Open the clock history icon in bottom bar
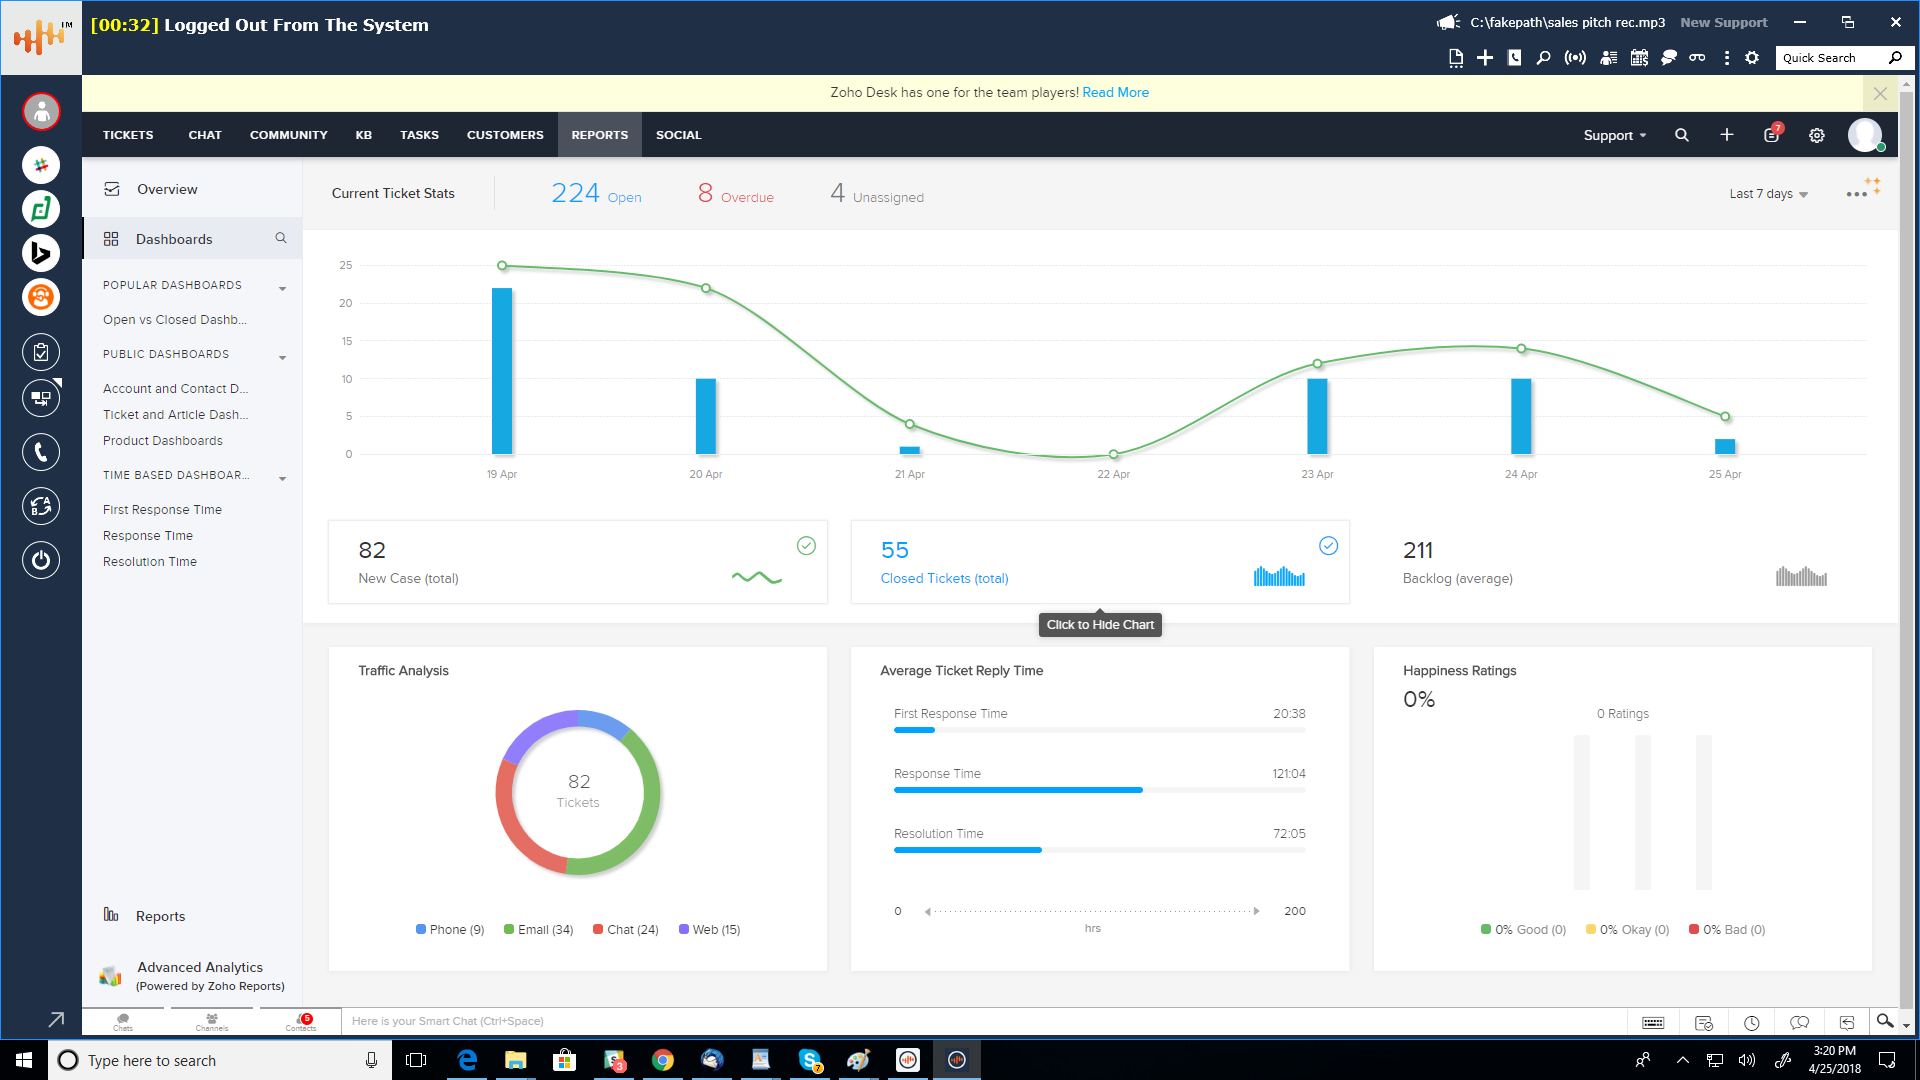Image resolution: width=1920 pixels, height=1080 pixels. click(x=1752, y=1022)
